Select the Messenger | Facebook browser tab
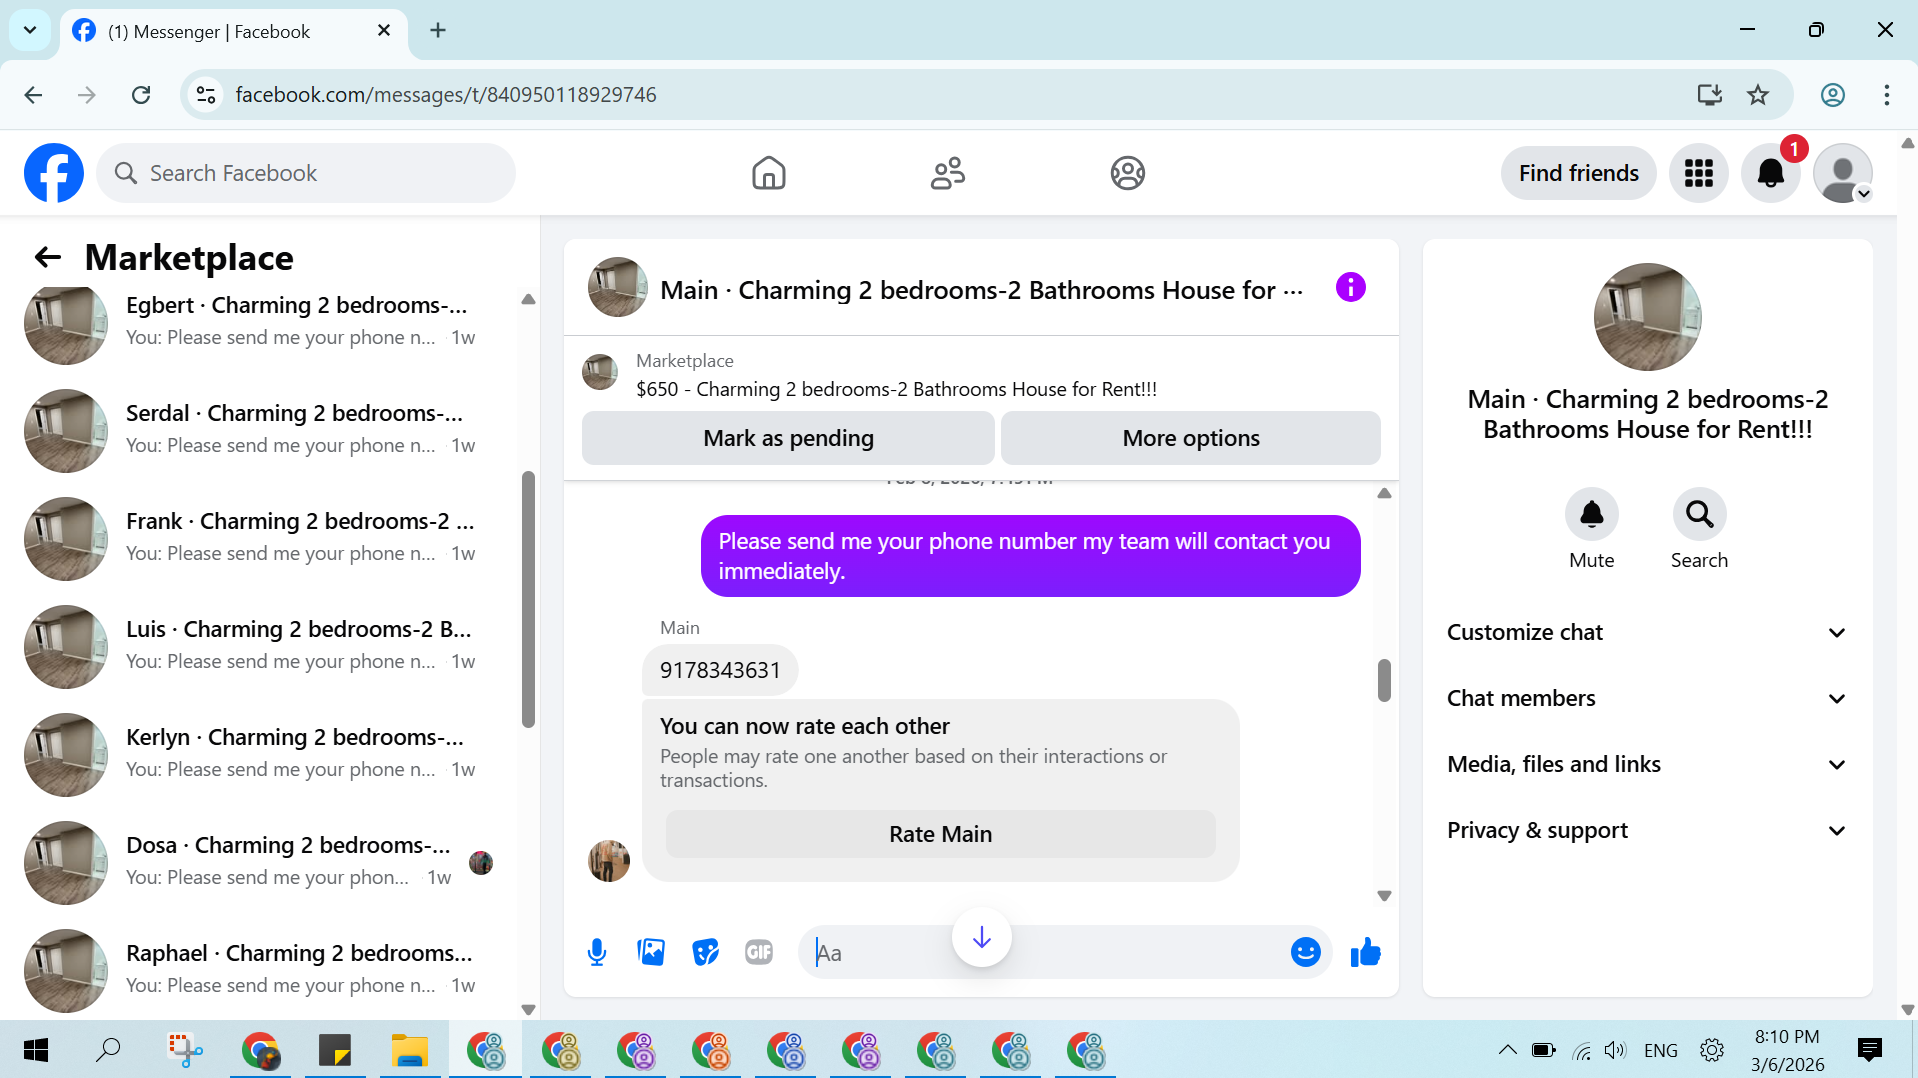This screenshot has height=1078, width=1918. pos(232,32)
